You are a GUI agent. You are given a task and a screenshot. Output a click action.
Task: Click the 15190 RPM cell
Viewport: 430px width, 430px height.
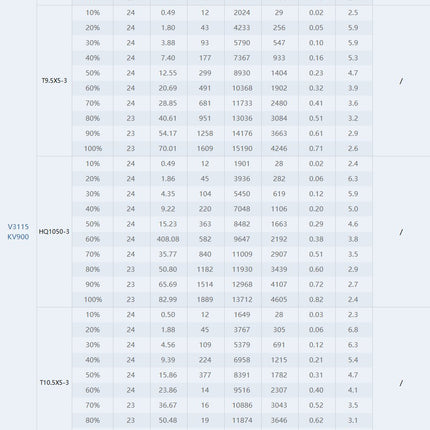coord(242,148)
